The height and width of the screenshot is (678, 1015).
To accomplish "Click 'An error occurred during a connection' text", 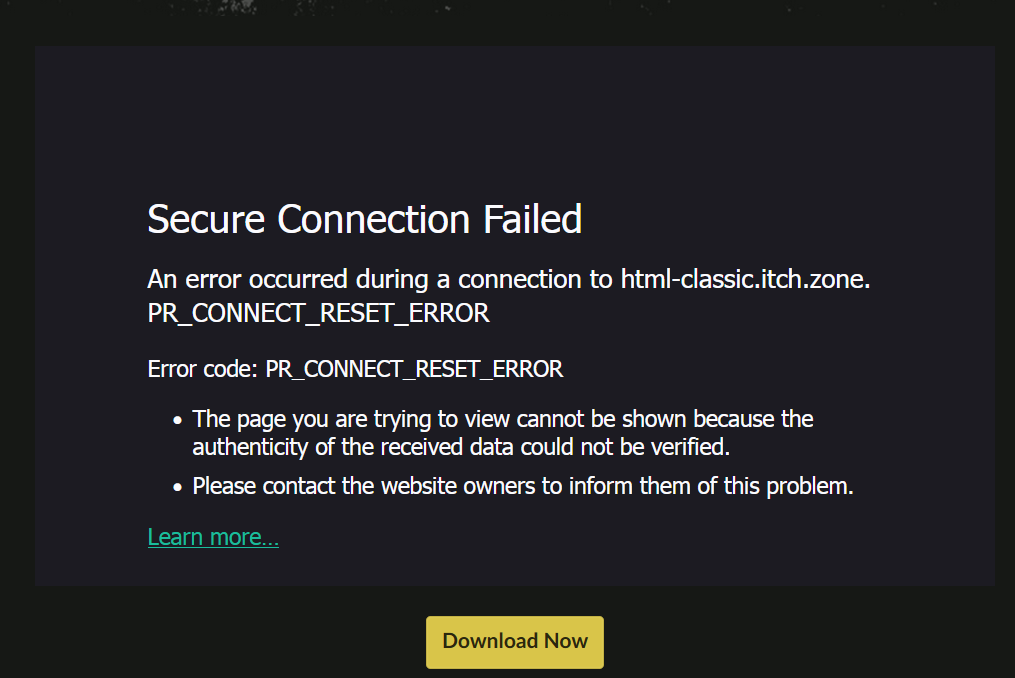I will pyautogui.click(x=380, y=278).
